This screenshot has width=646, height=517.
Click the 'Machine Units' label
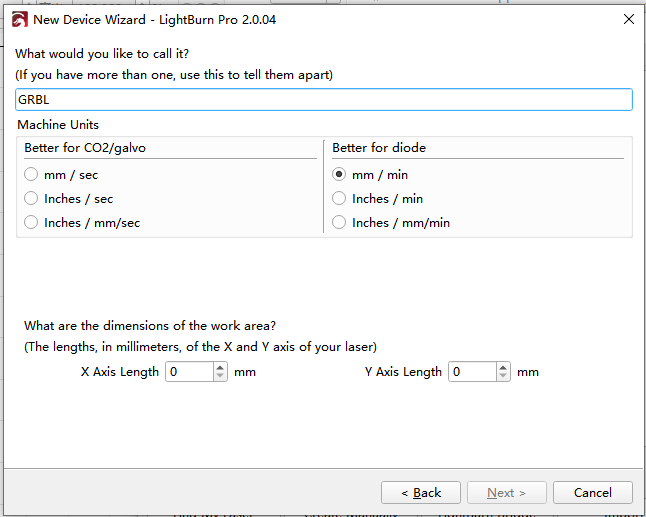click(58, 124)
